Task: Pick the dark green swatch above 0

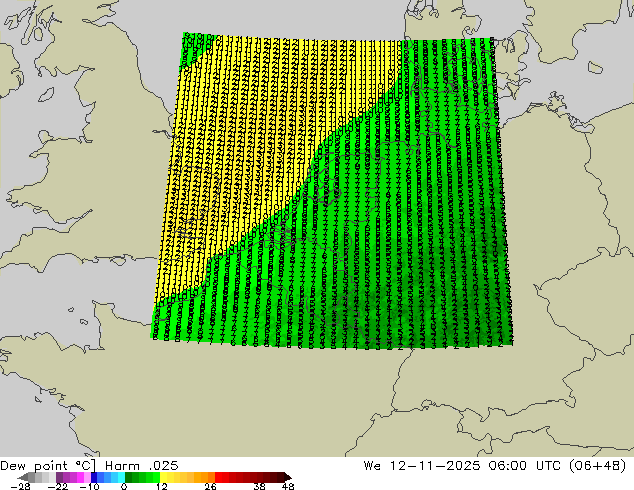Action: pyautogui.click(x=129, y=477)
